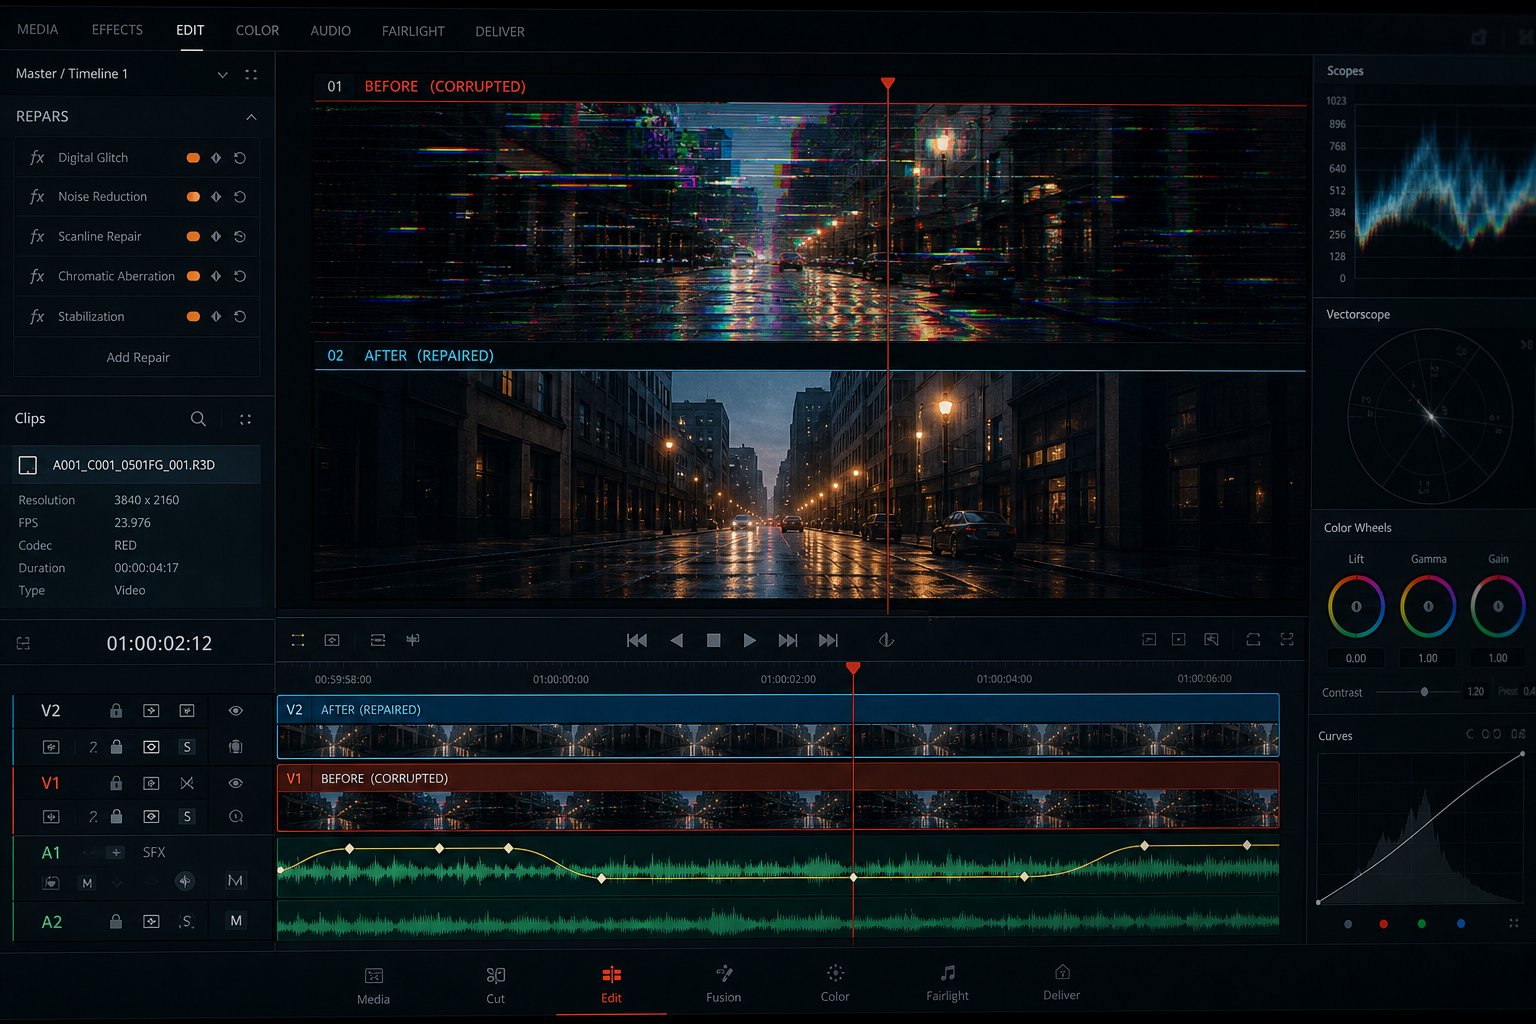
Task: Switch to the COLOR top tab
Action: click(257, 31)
